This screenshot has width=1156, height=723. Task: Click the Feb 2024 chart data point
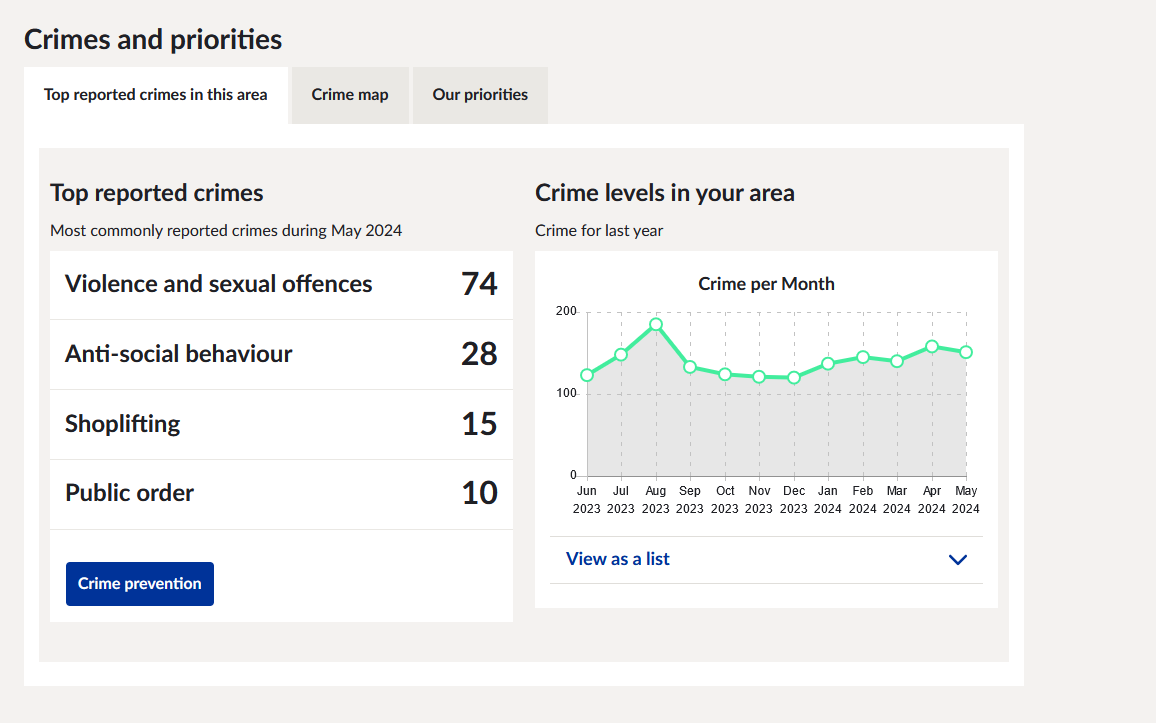tap(863, 357)
